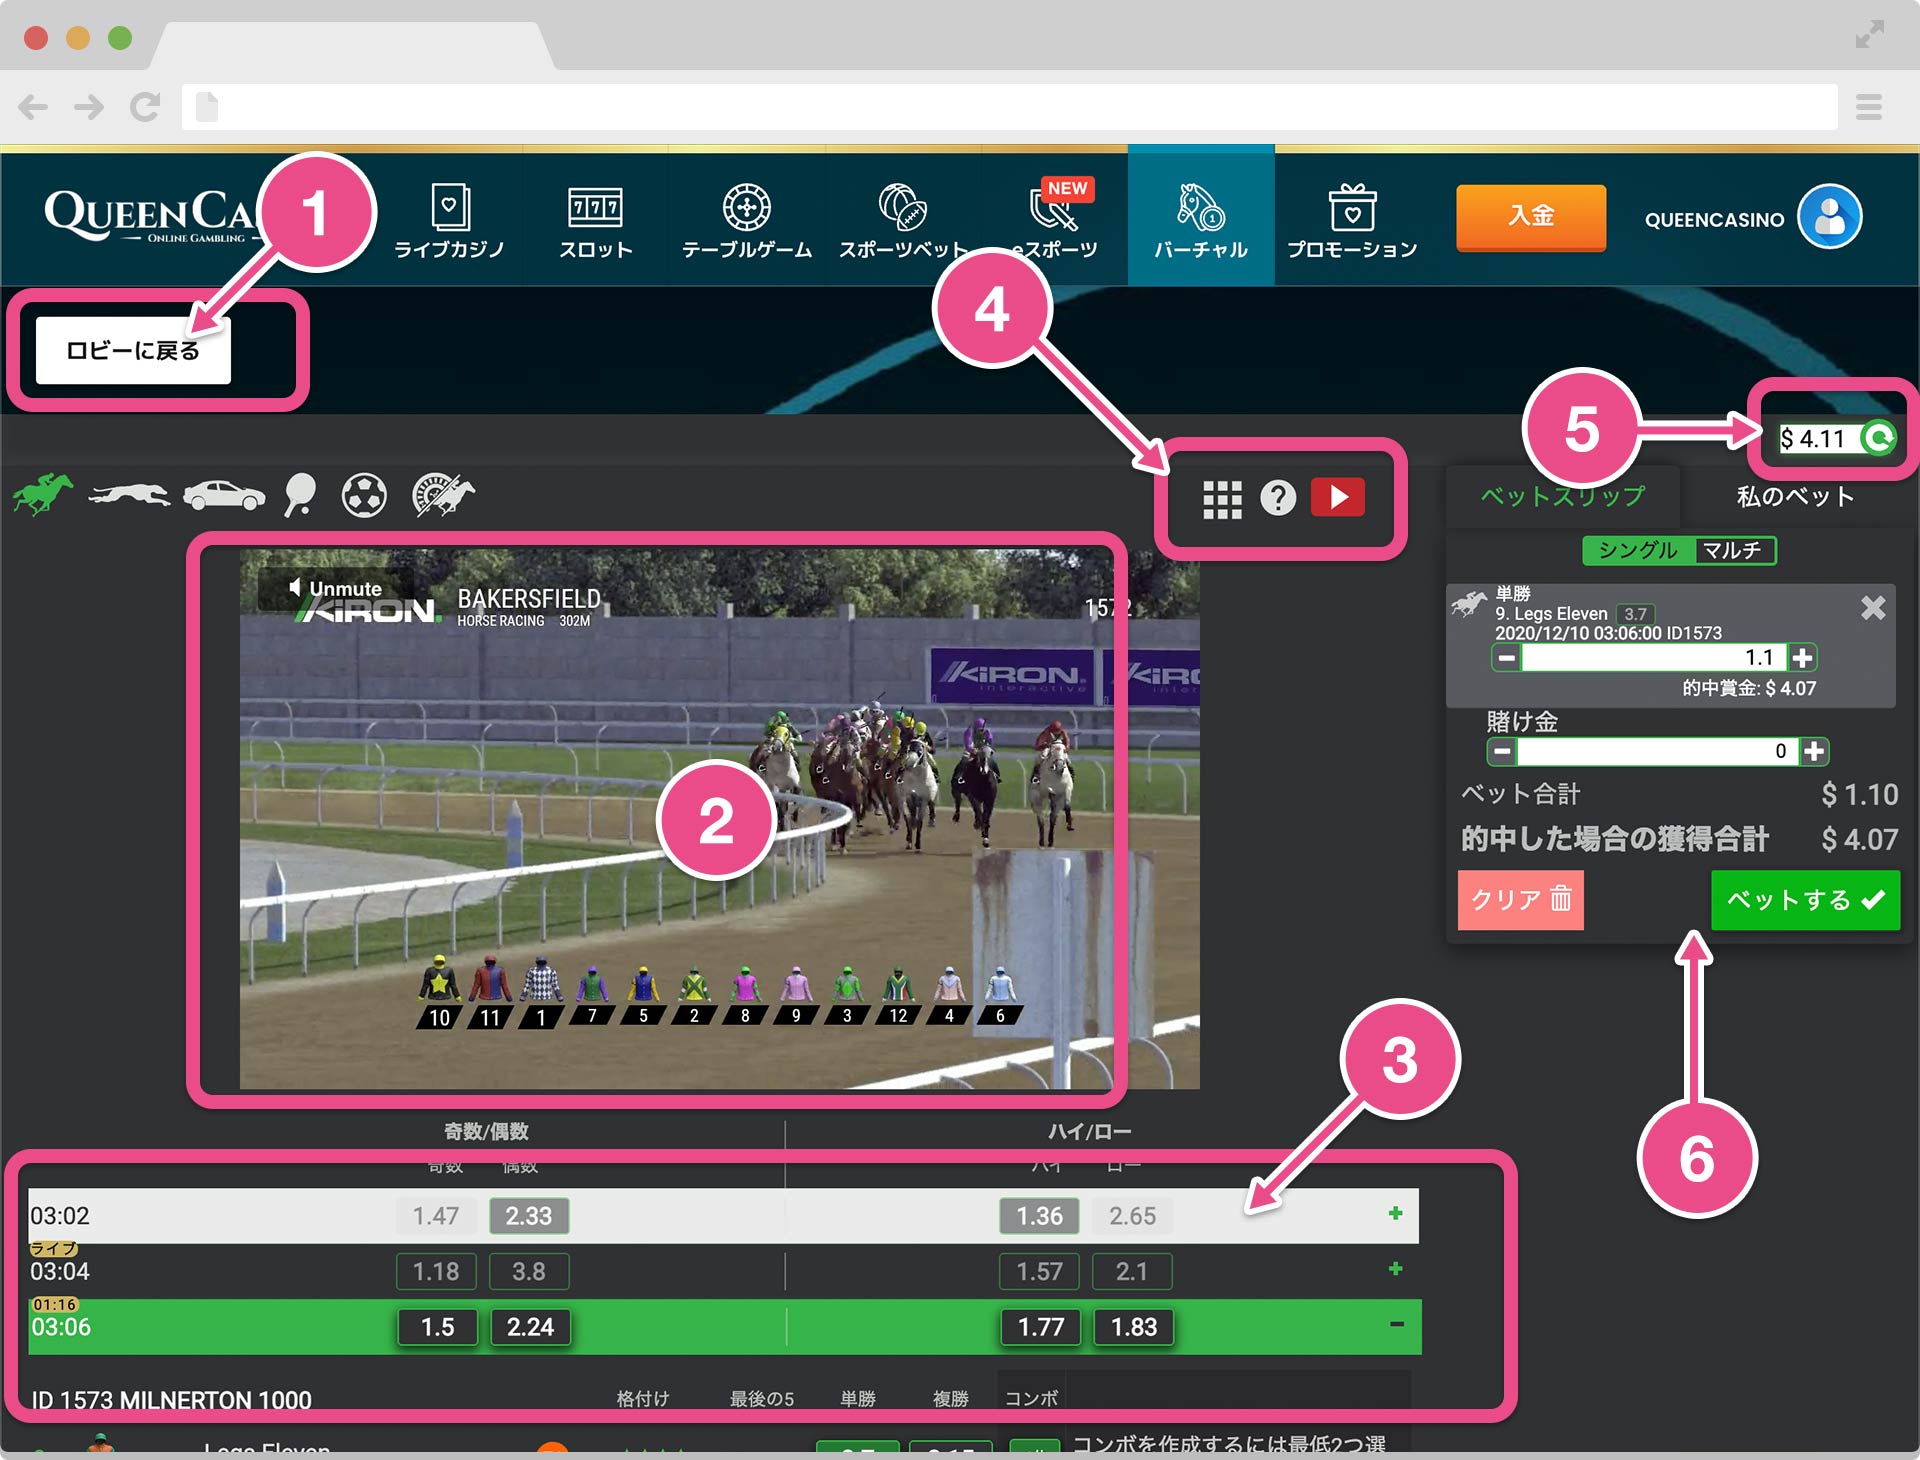
Task: Click the browser forward arrow
Action: click(x=89, y=107)
